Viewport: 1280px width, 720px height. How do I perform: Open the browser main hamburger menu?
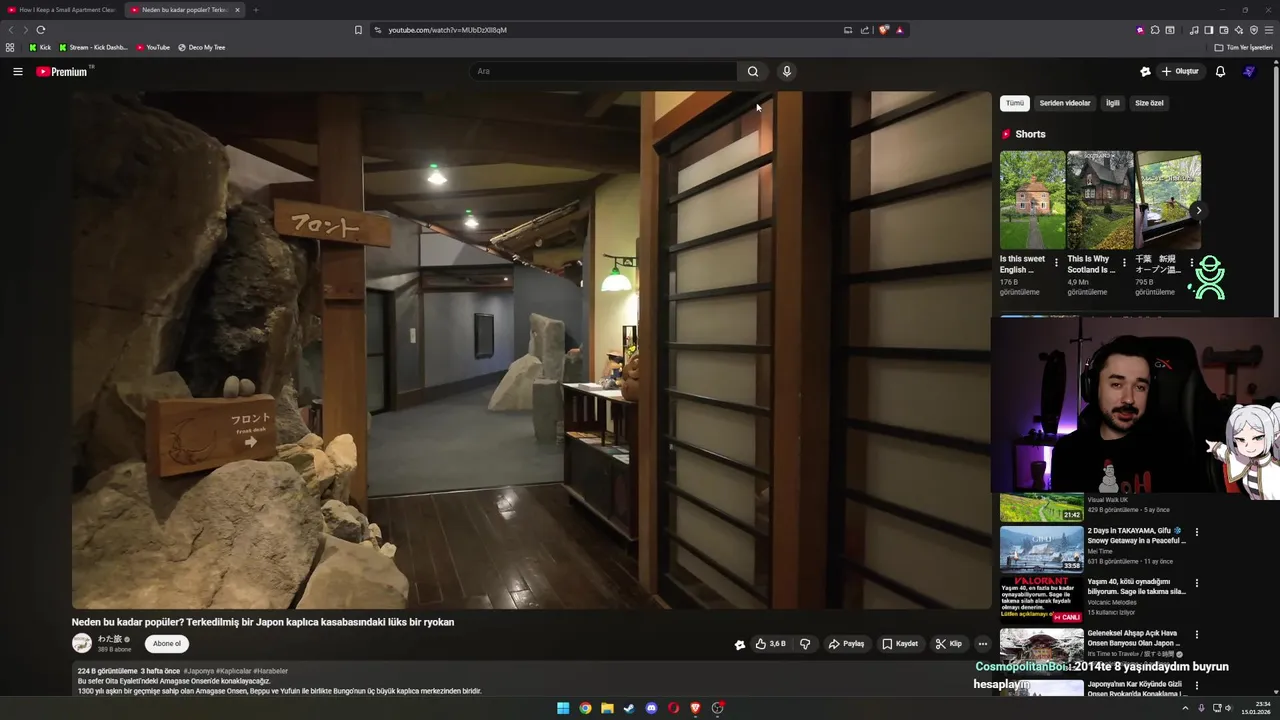coord(1269,30)
